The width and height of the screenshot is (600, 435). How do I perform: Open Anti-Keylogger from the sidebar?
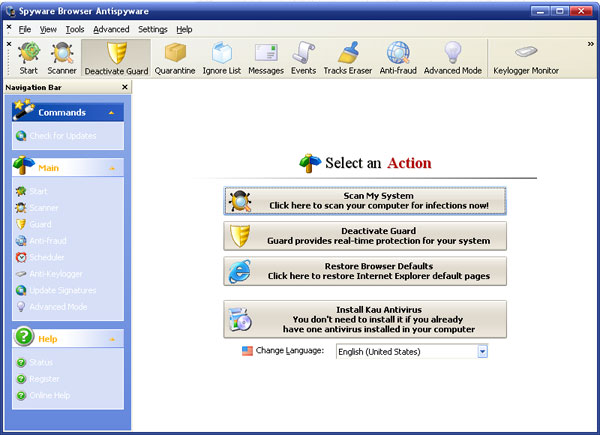[49, 274]
